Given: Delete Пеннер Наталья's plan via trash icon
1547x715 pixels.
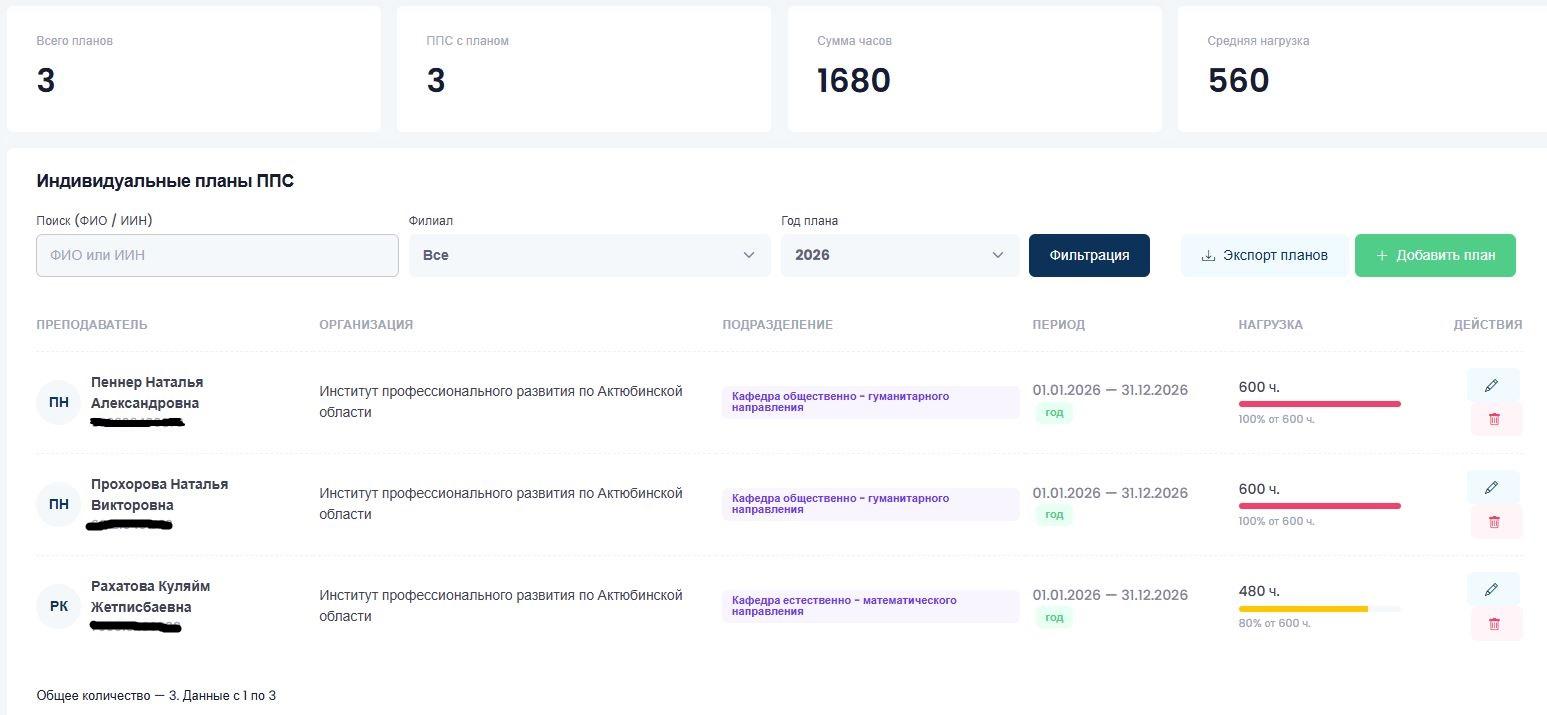Looking at the screenshot, I should point(1495,419).
